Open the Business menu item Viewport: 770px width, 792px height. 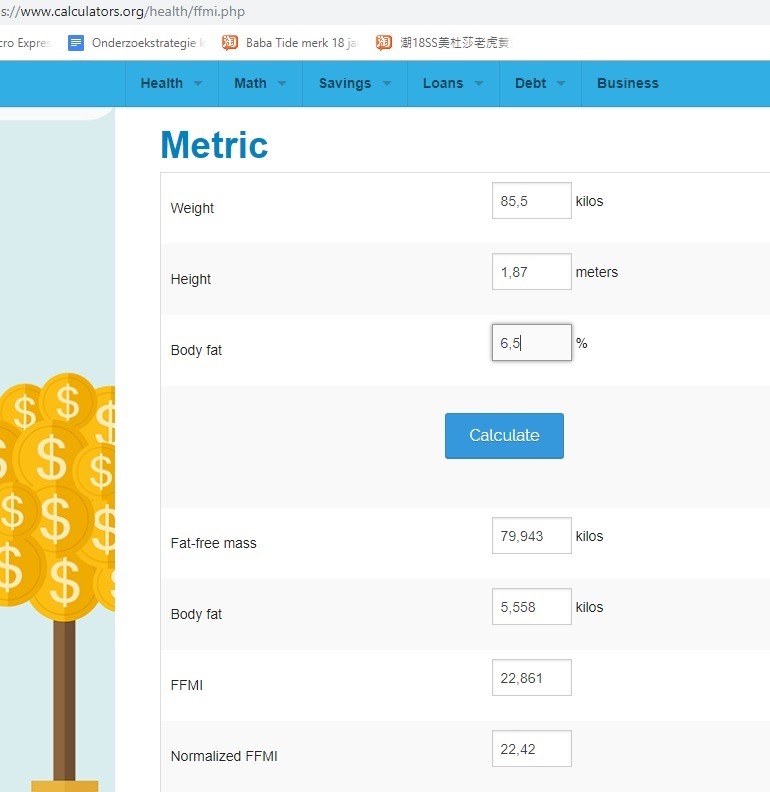click(627, 84)
